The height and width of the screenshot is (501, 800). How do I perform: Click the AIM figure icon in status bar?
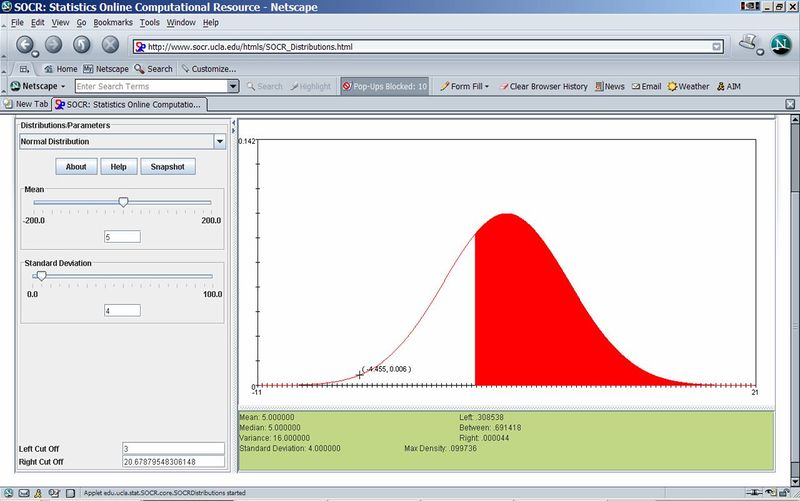pyautogui.click(x=38, y=493)
